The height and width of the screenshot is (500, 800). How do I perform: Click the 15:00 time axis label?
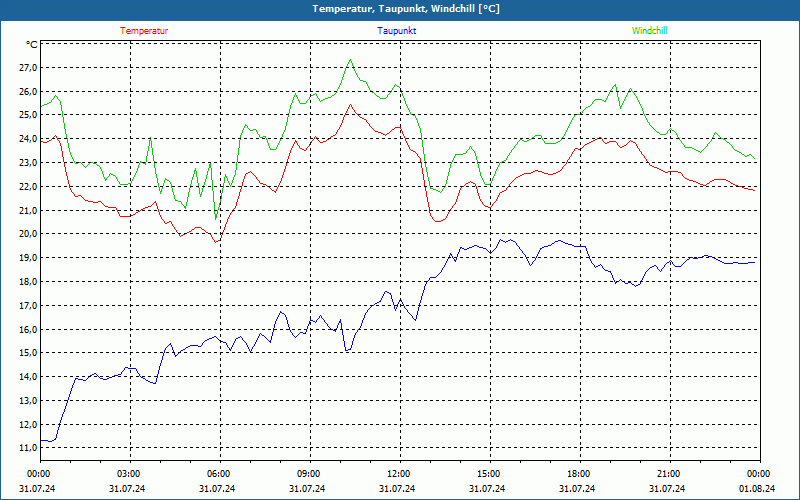[x=489, y=474]
